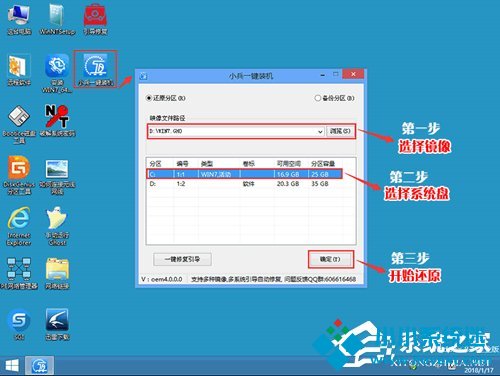Select the D: partition row

coord(244,184)
